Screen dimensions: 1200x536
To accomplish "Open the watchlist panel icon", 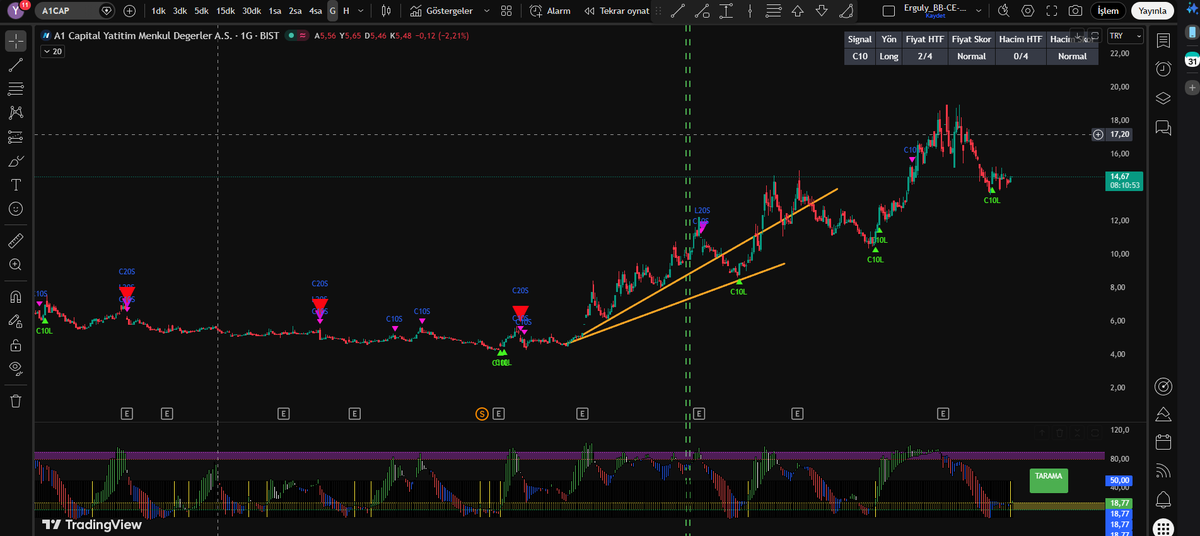I will click(x=1162, y=41).
